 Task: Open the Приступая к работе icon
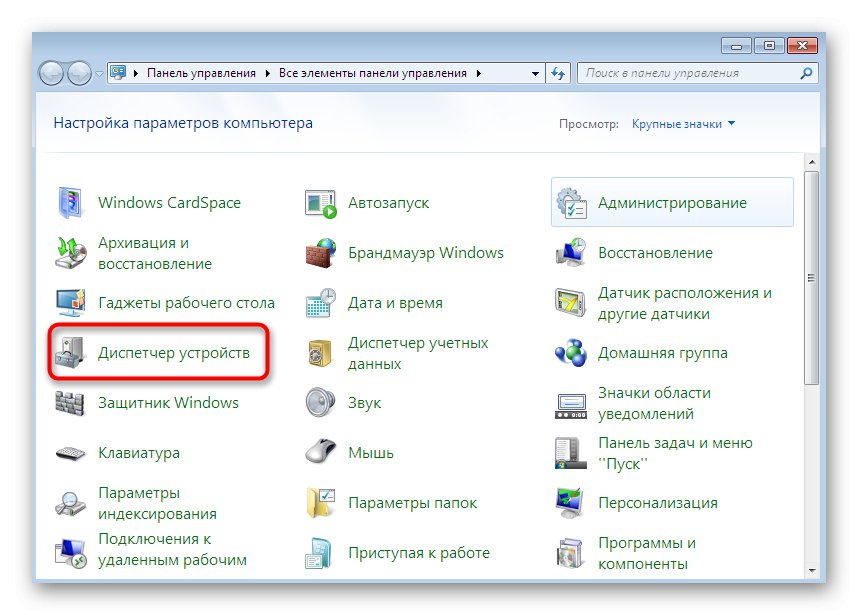(x=320, y=553)
